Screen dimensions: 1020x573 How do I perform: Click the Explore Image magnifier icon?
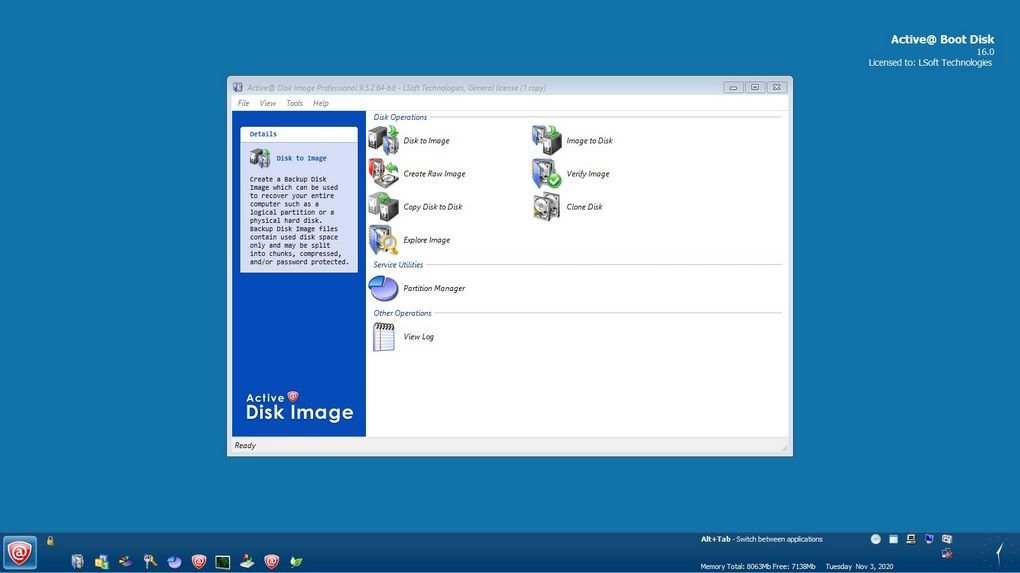384,240
